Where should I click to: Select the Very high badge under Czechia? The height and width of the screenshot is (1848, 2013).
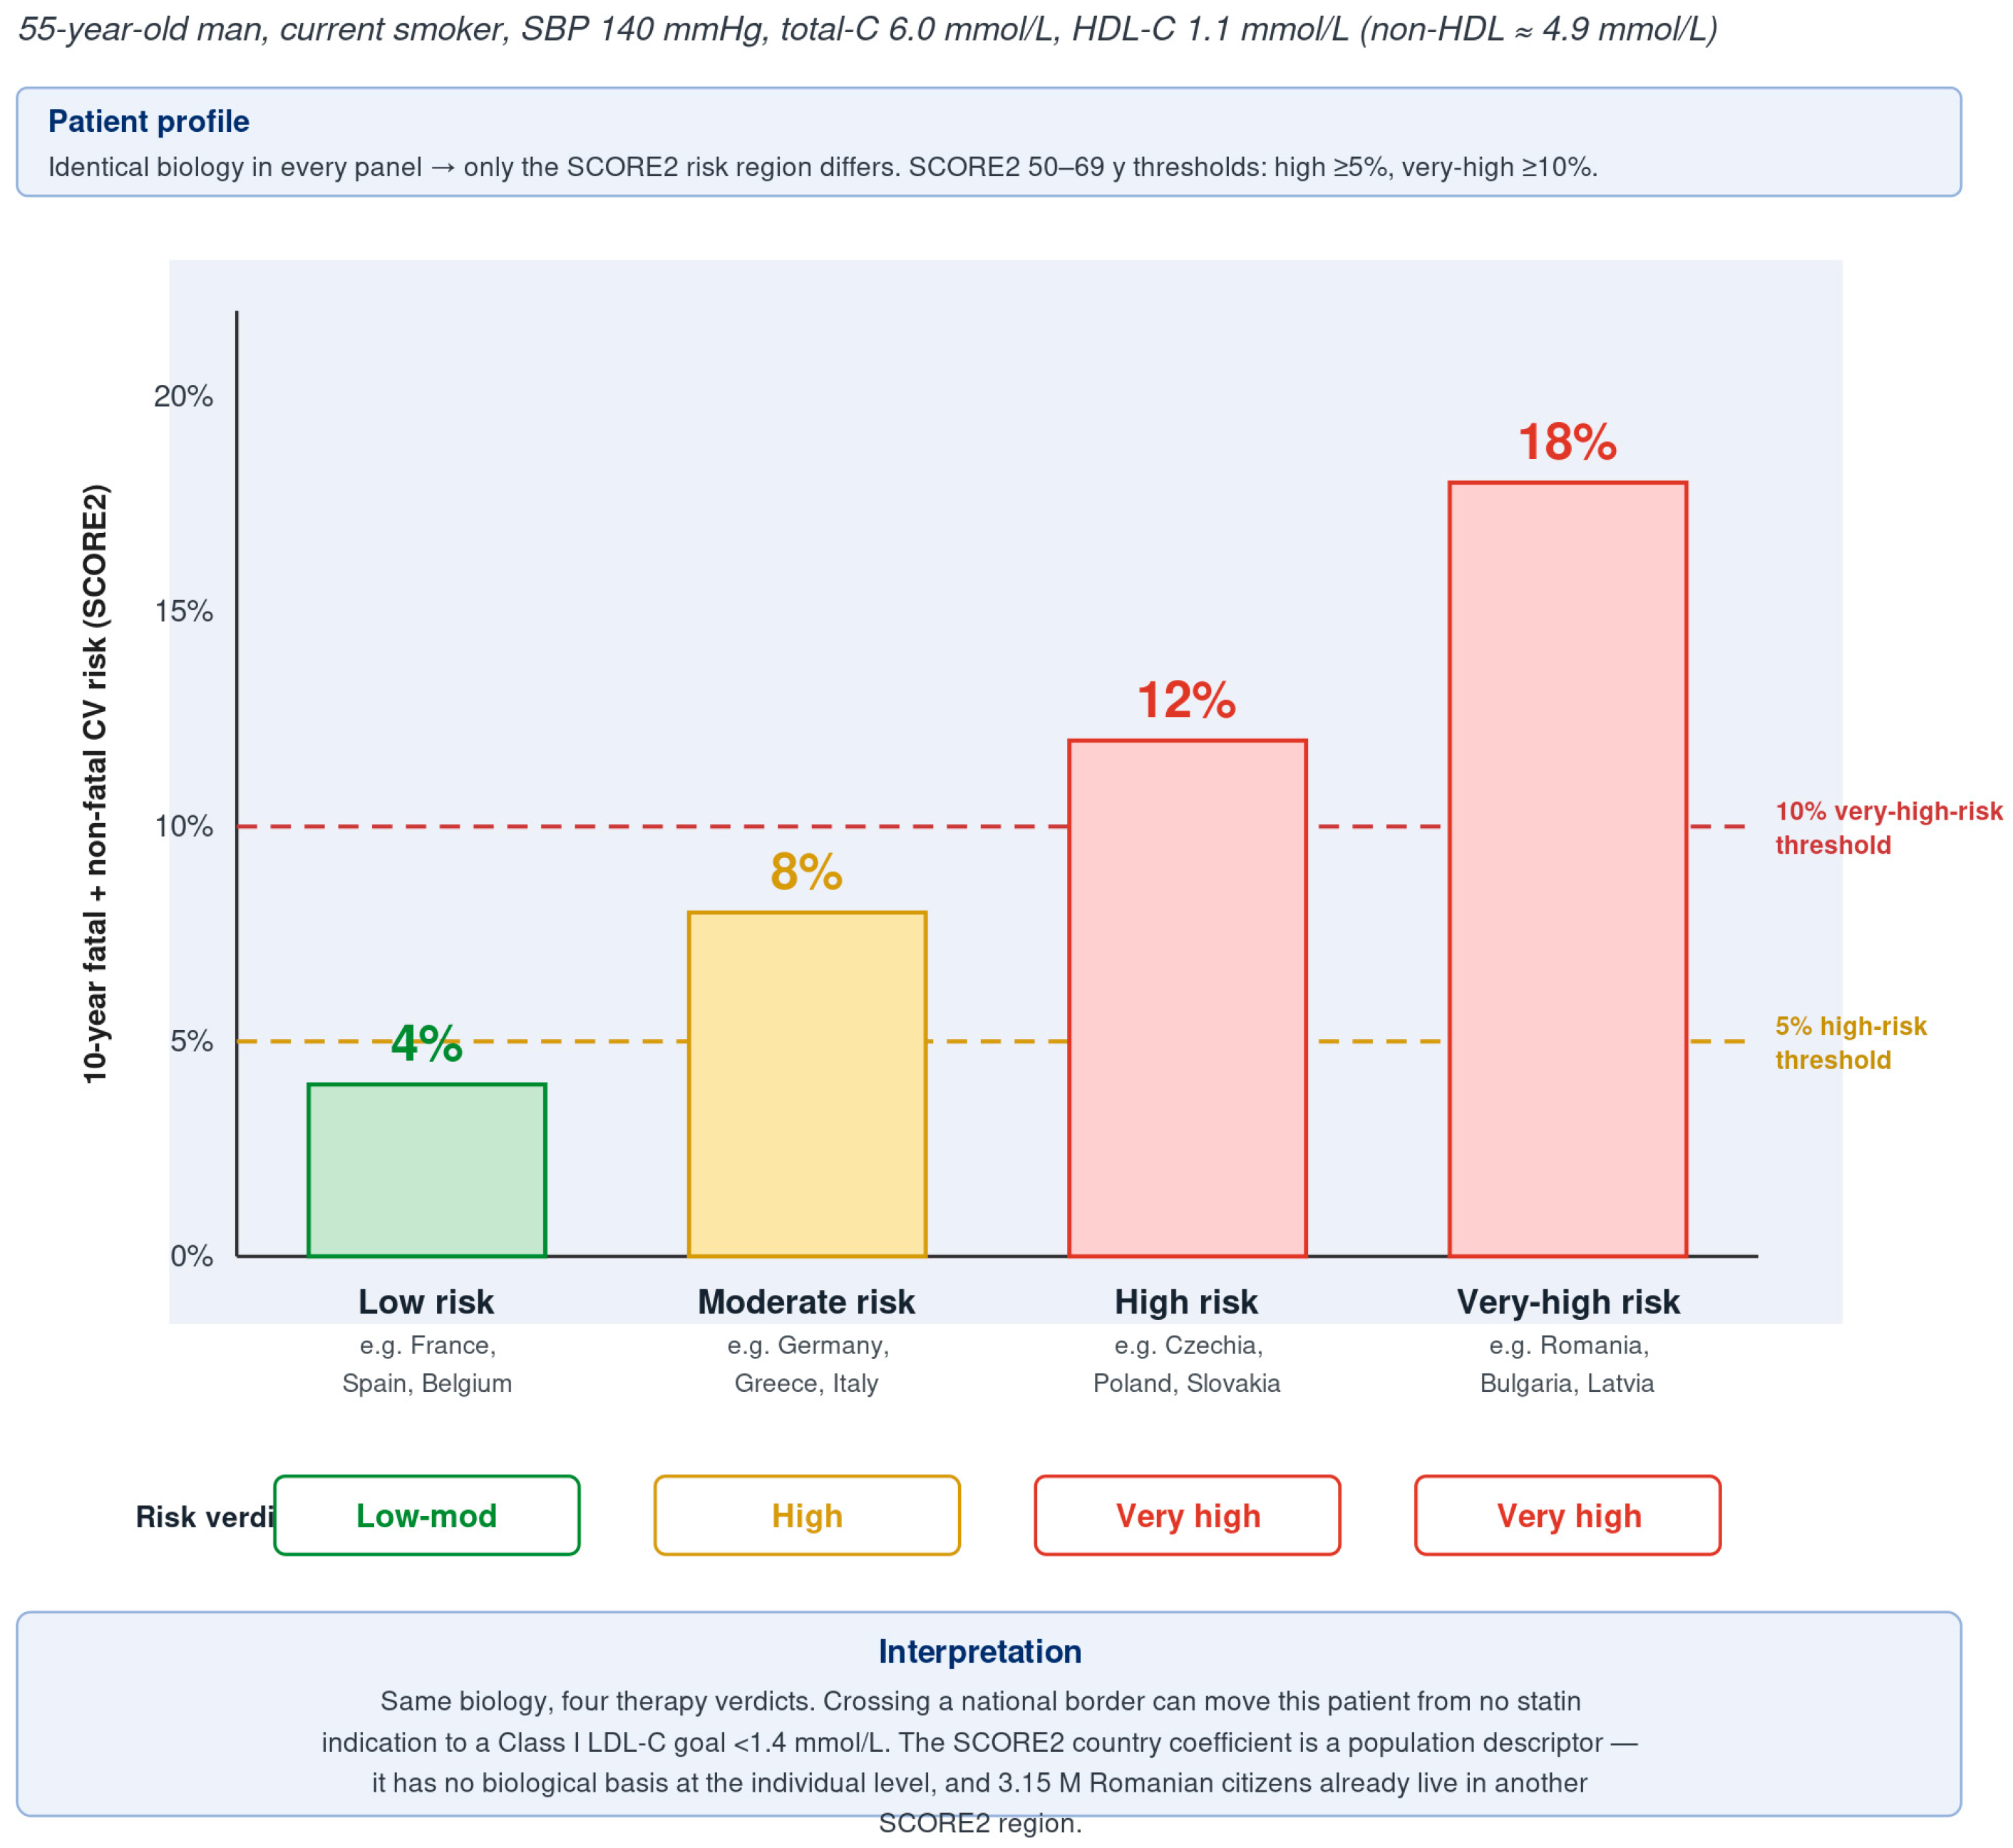[x=1187, y=1515]
